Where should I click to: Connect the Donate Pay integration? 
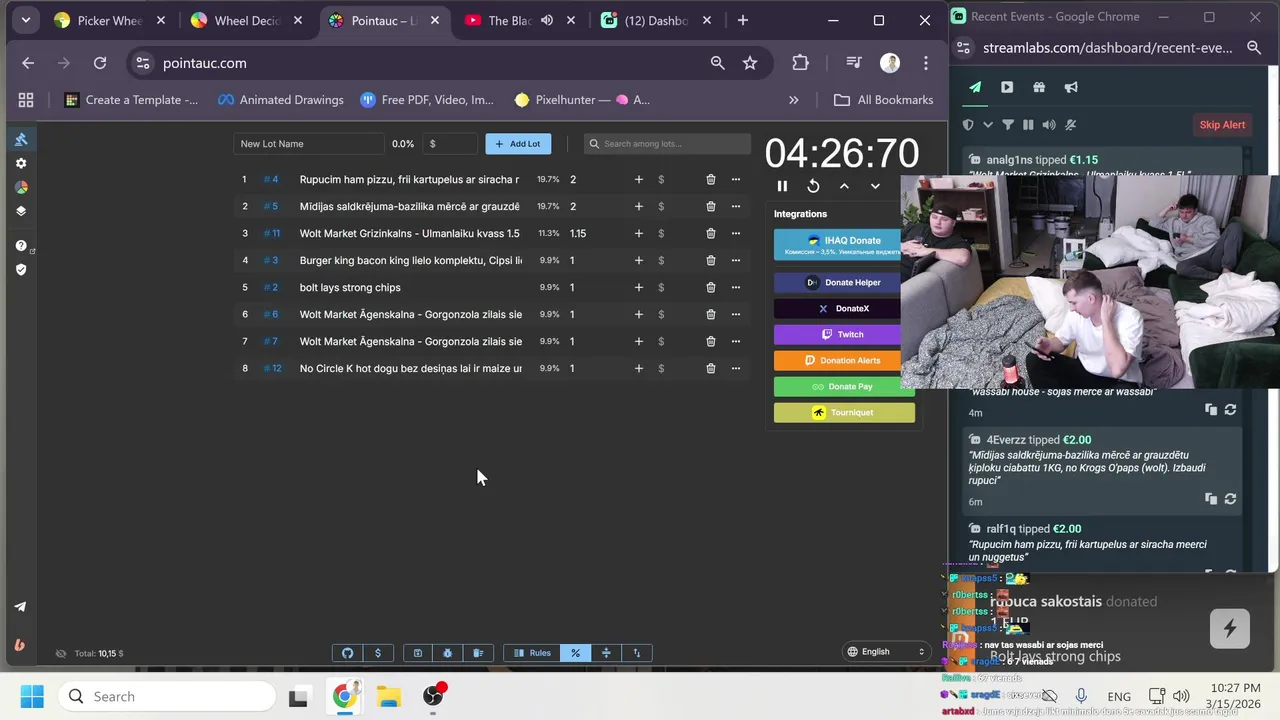click(844, 386)
